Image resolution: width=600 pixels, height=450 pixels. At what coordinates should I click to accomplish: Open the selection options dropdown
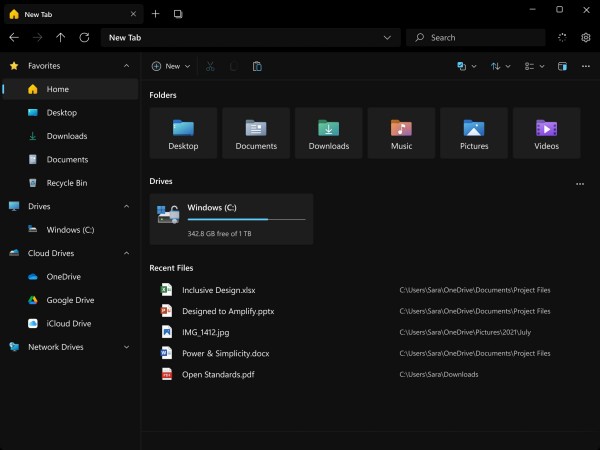pyautogui.click(x=467, y=66)
